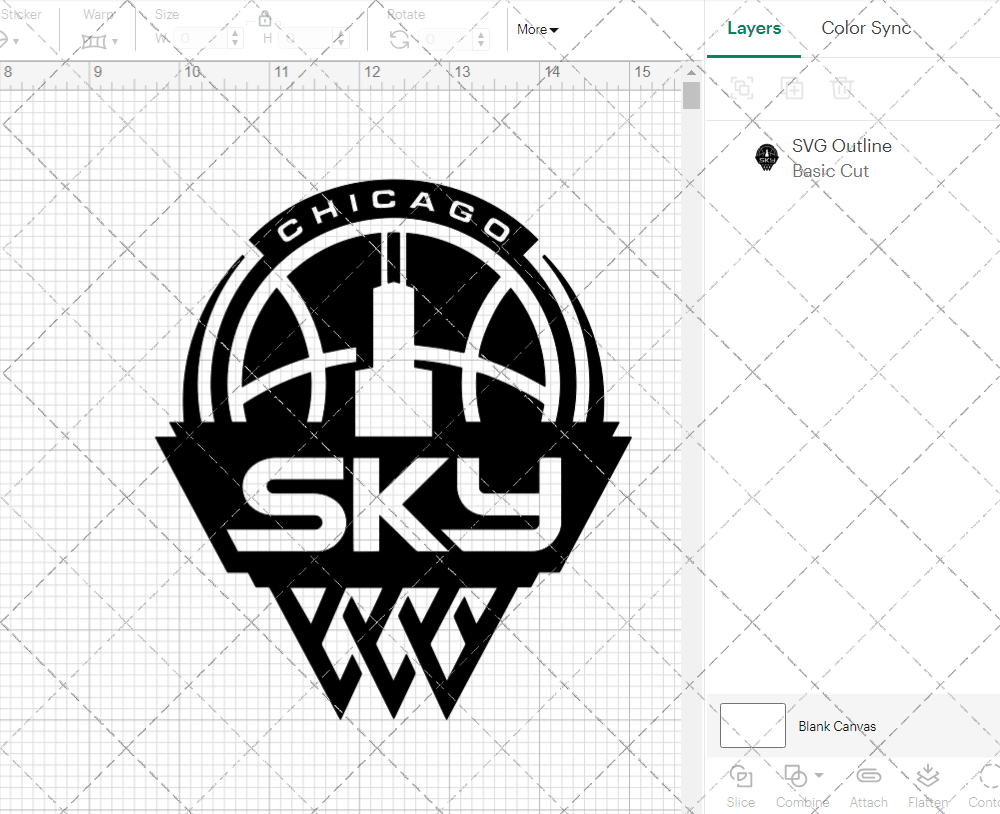The width and height of the screenshot is (1000, 814).
Task: Click the Group icon in the Layers panel
Action: click(x=742, y=88)
